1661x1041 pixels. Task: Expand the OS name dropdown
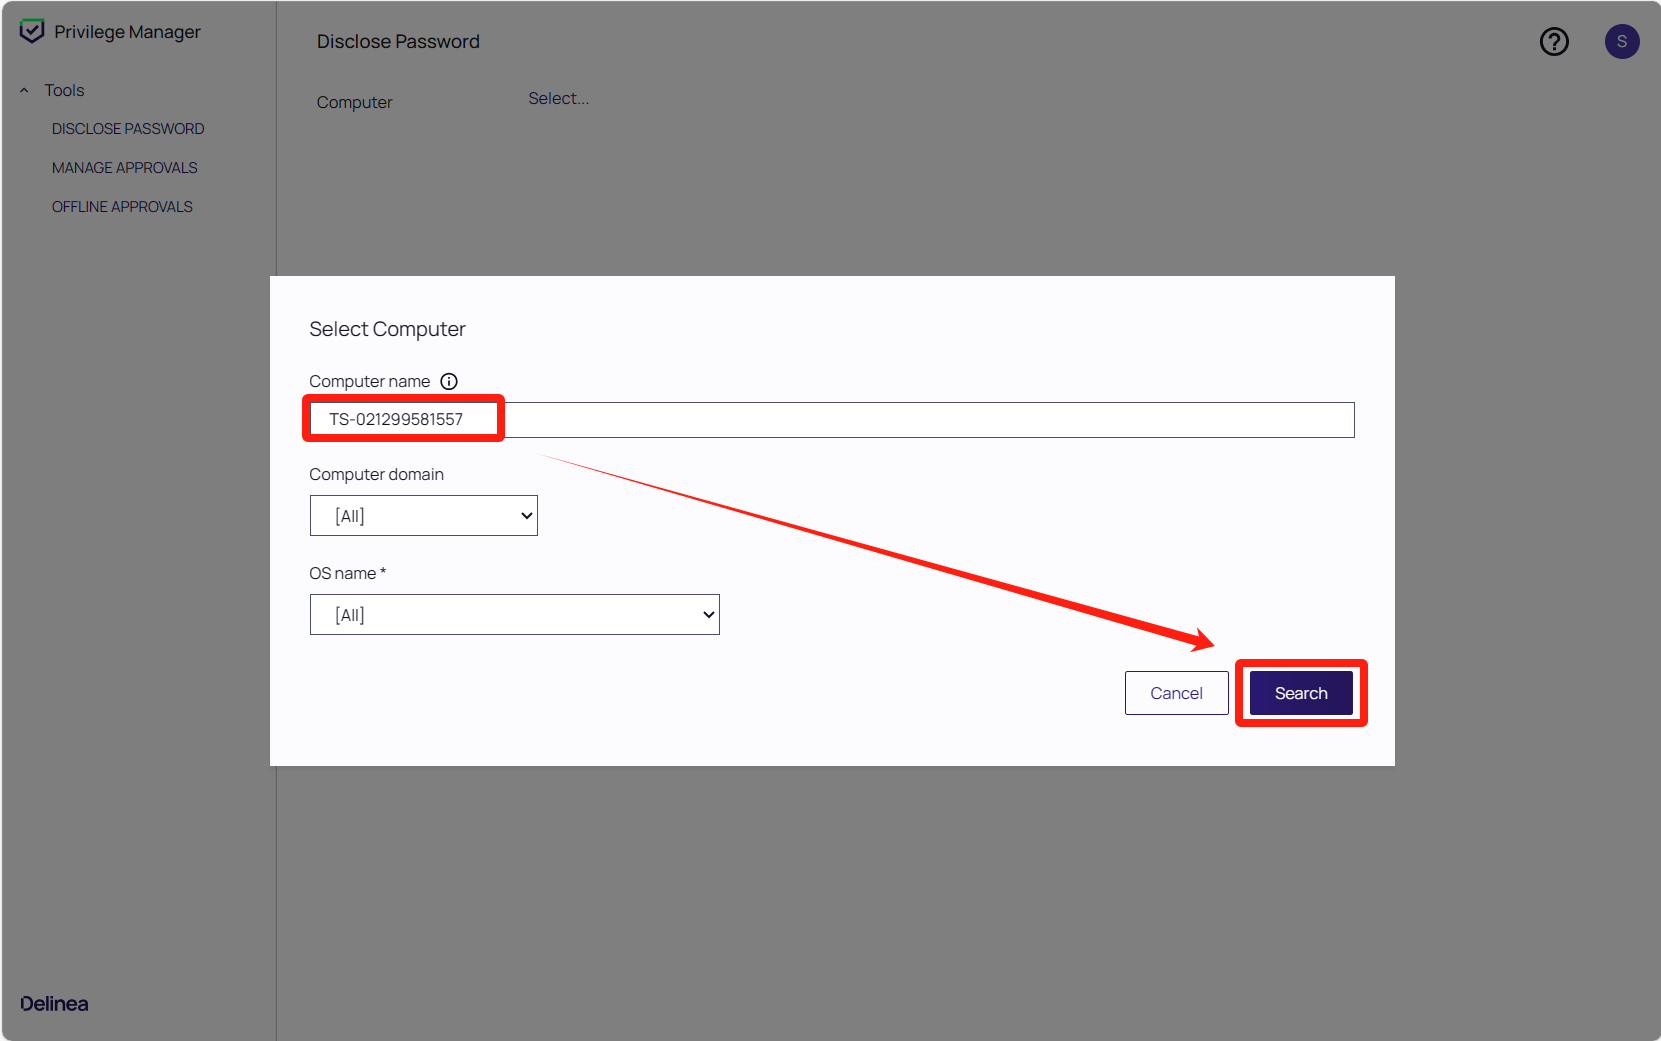514,615
